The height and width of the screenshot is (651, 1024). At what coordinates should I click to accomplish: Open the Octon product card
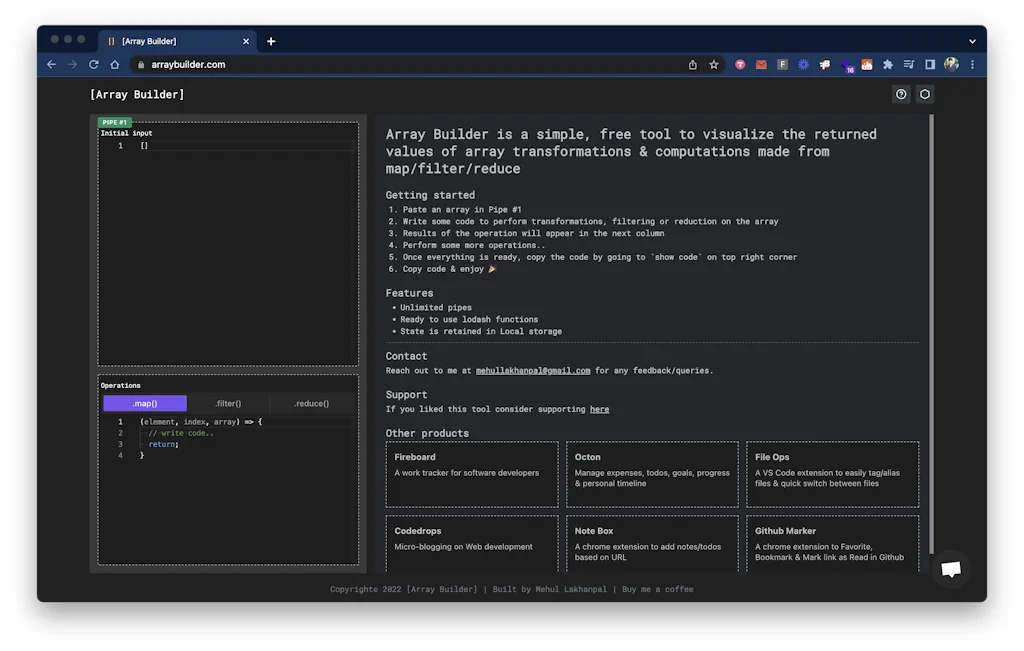(x=652, y=475)
